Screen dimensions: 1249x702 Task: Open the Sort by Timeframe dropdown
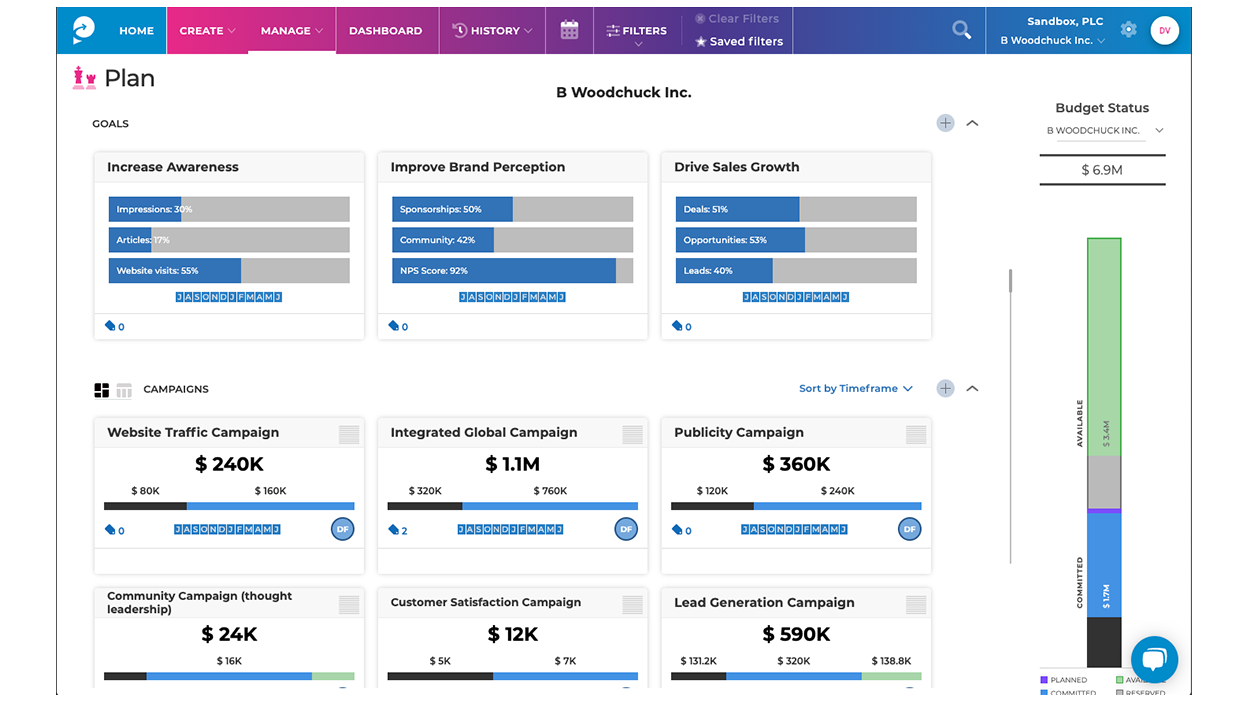click(855, 388)
